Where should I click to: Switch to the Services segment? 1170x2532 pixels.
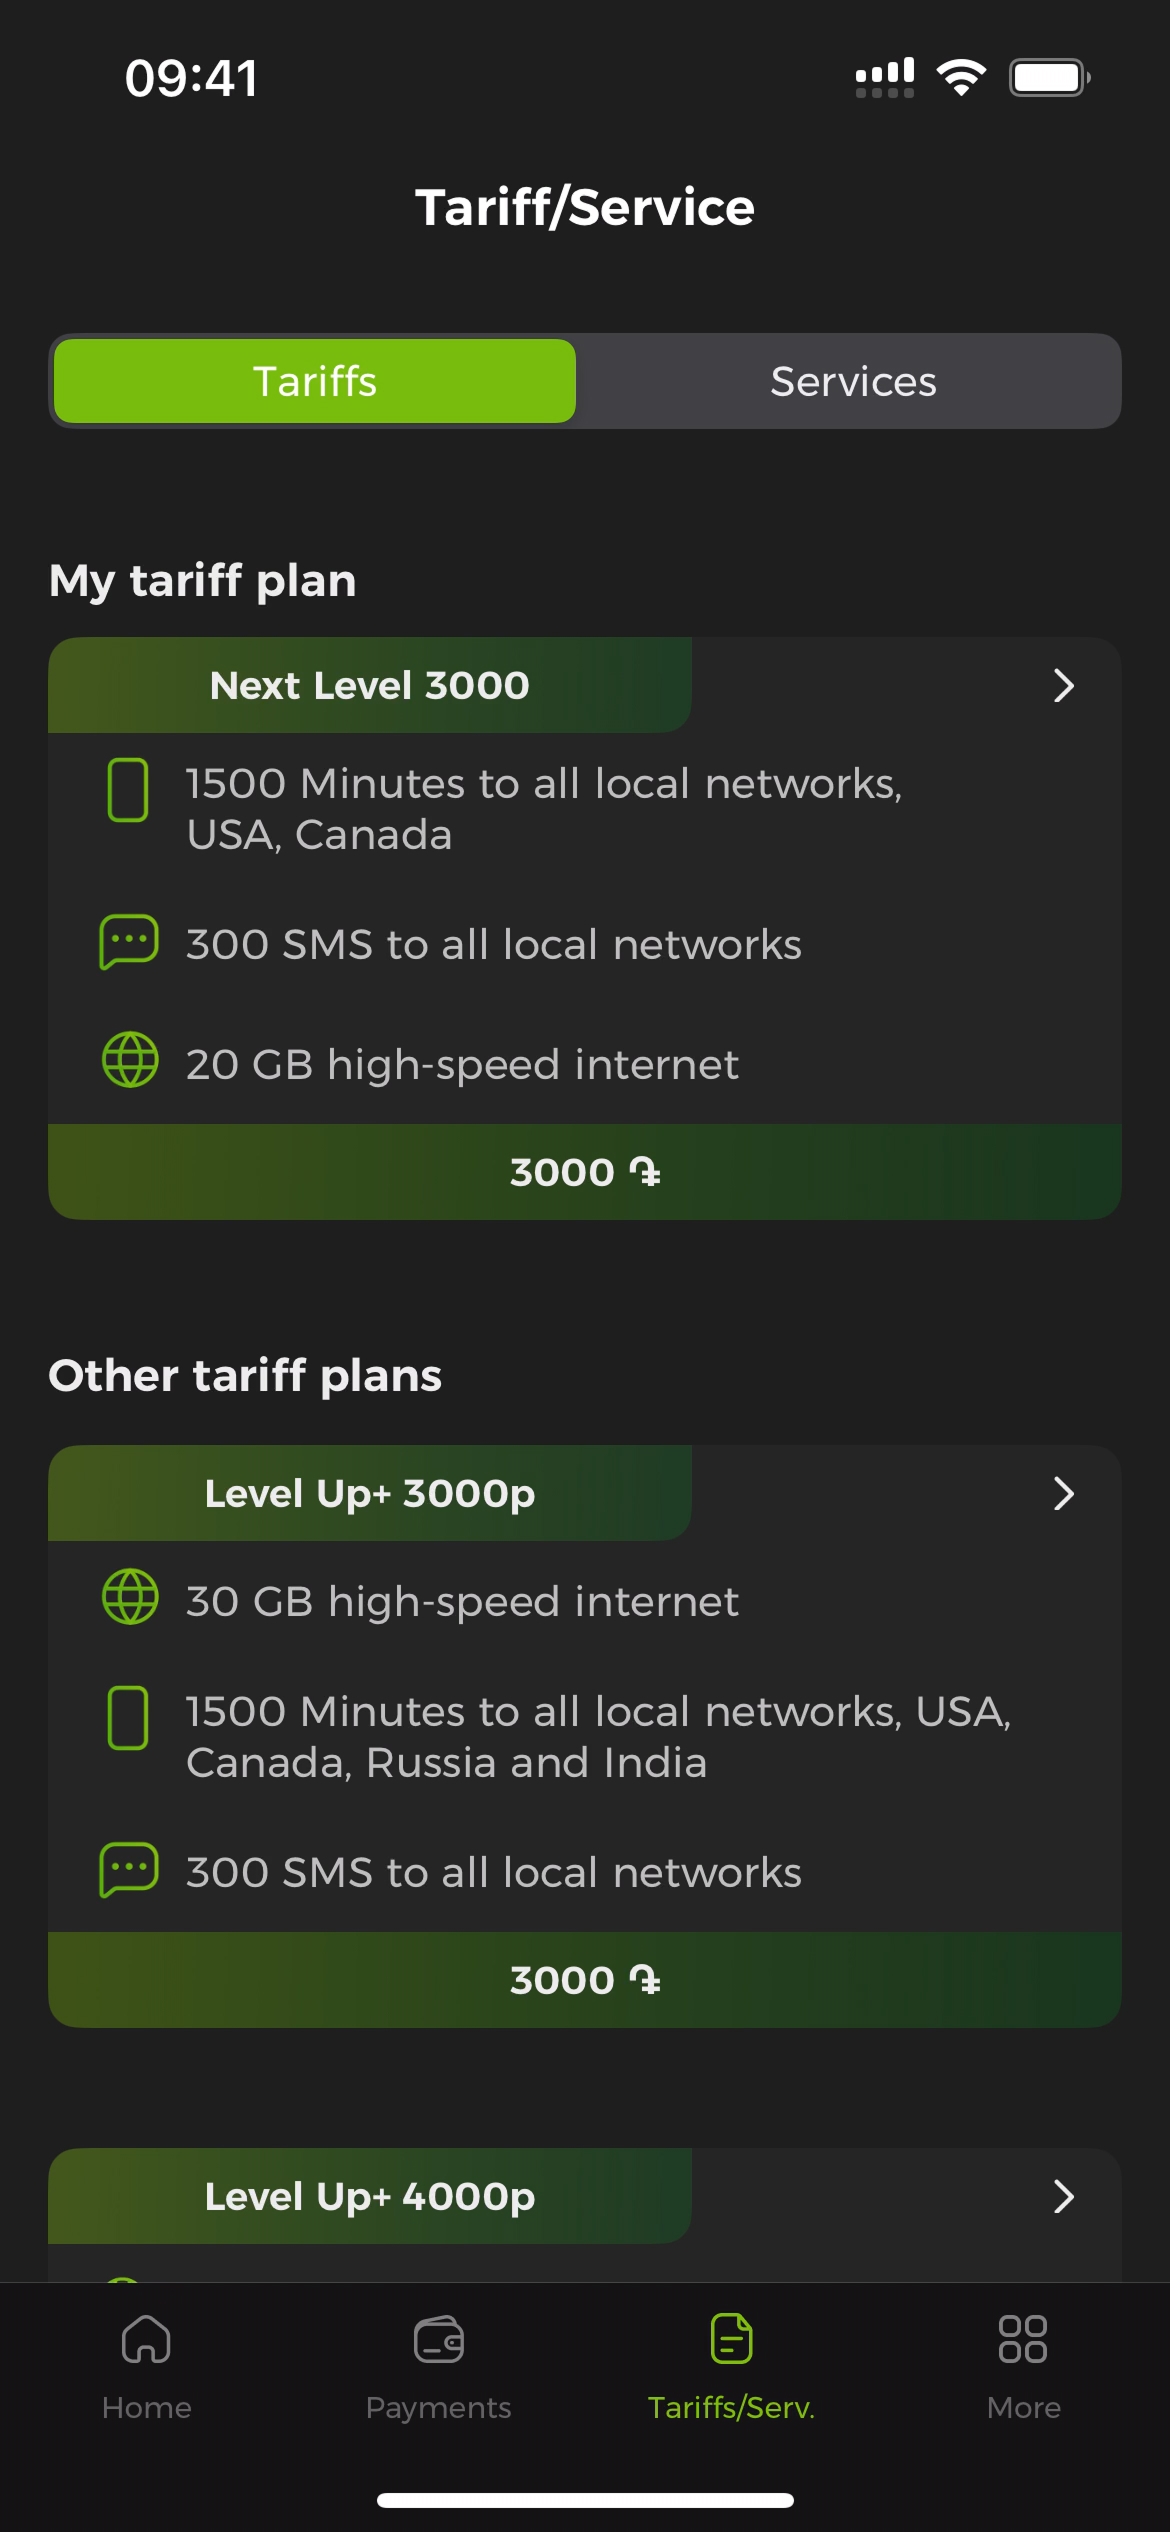pos(853,381)
